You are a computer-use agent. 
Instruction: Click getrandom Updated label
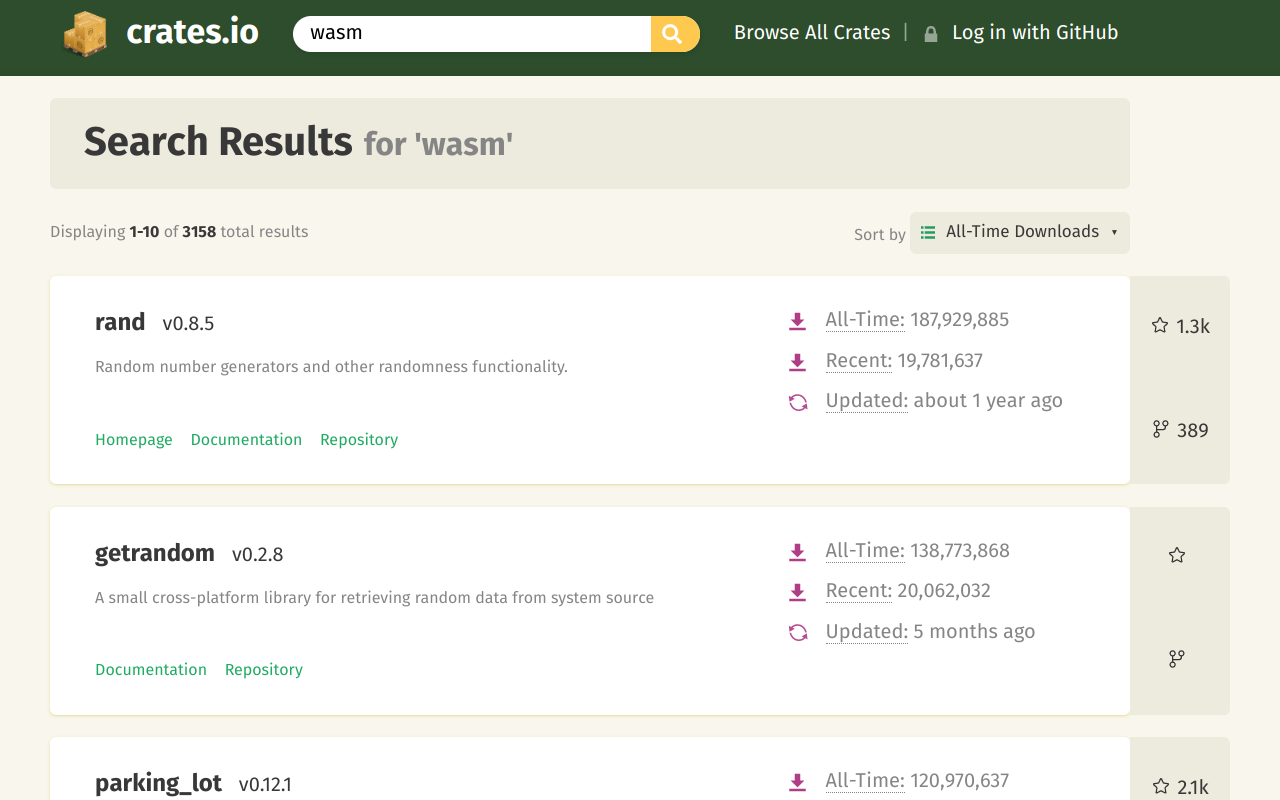click(x=867, y=632)
